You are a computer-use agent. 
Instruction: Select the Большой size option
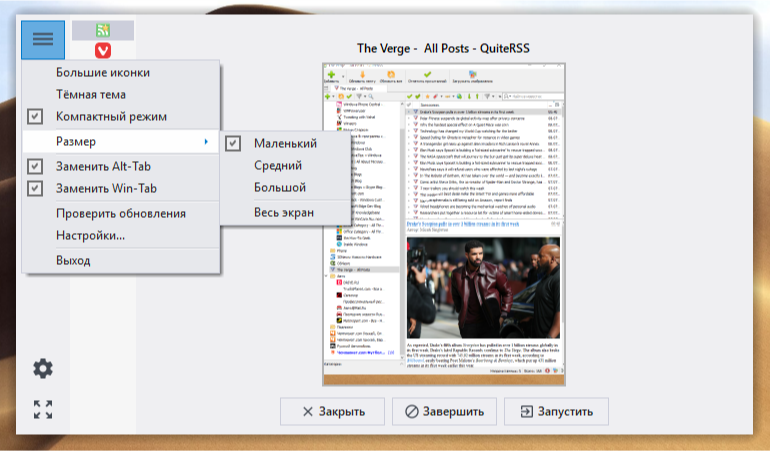click(285, 188)
